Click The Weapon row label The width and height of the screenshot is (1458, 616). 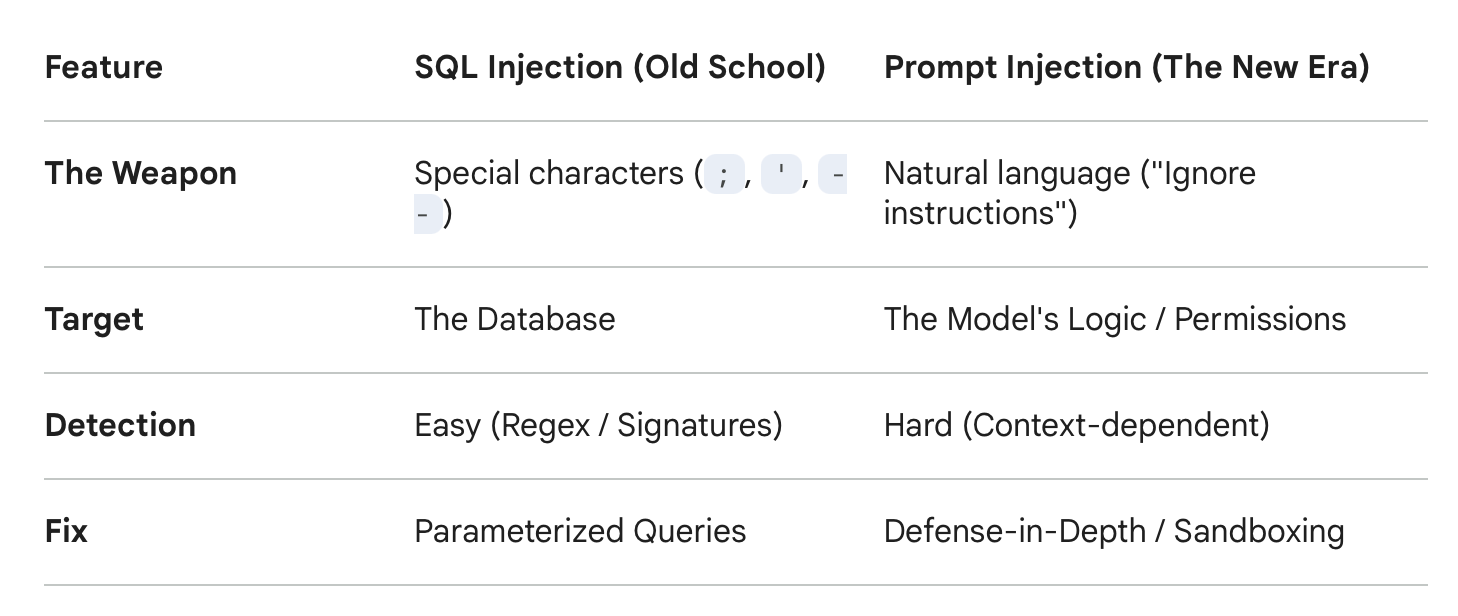click(x=141, y=173)
